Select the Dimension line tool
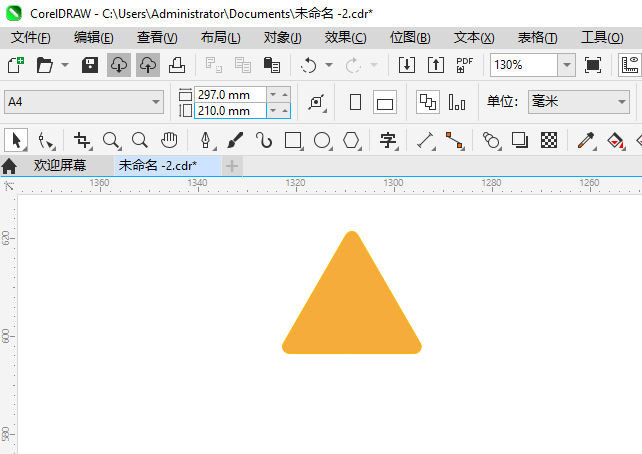Screen dimensions: 642x454 click(425, 140)
